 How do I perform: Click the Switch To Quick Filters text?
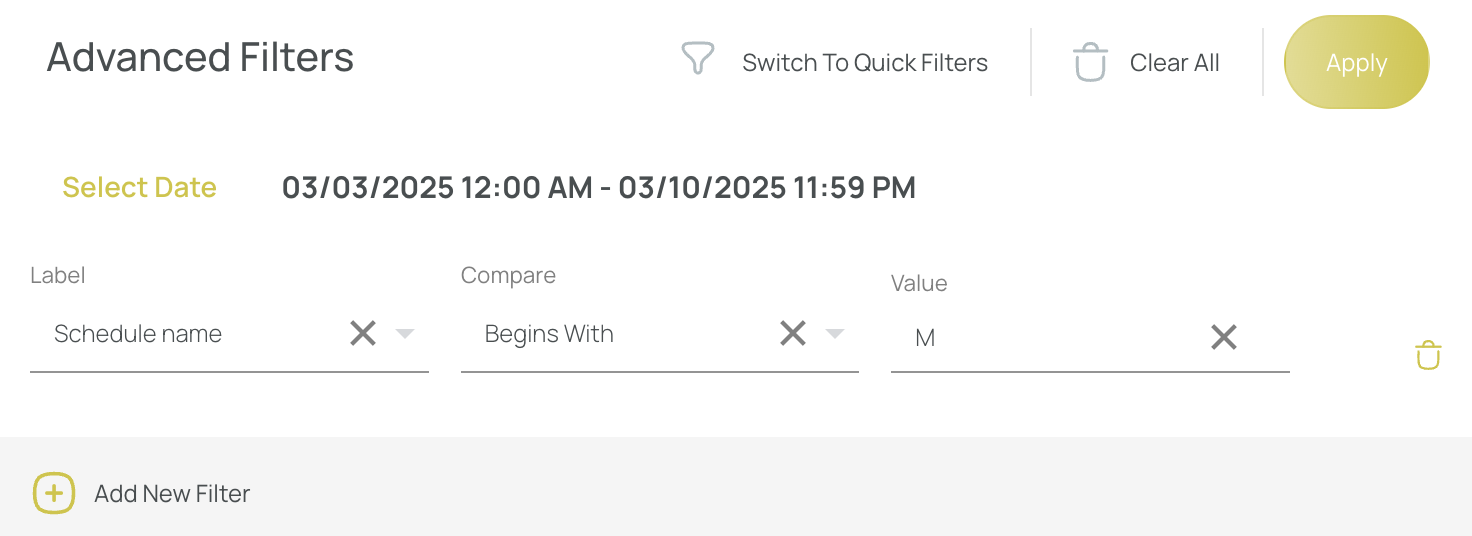pos(865,63)
